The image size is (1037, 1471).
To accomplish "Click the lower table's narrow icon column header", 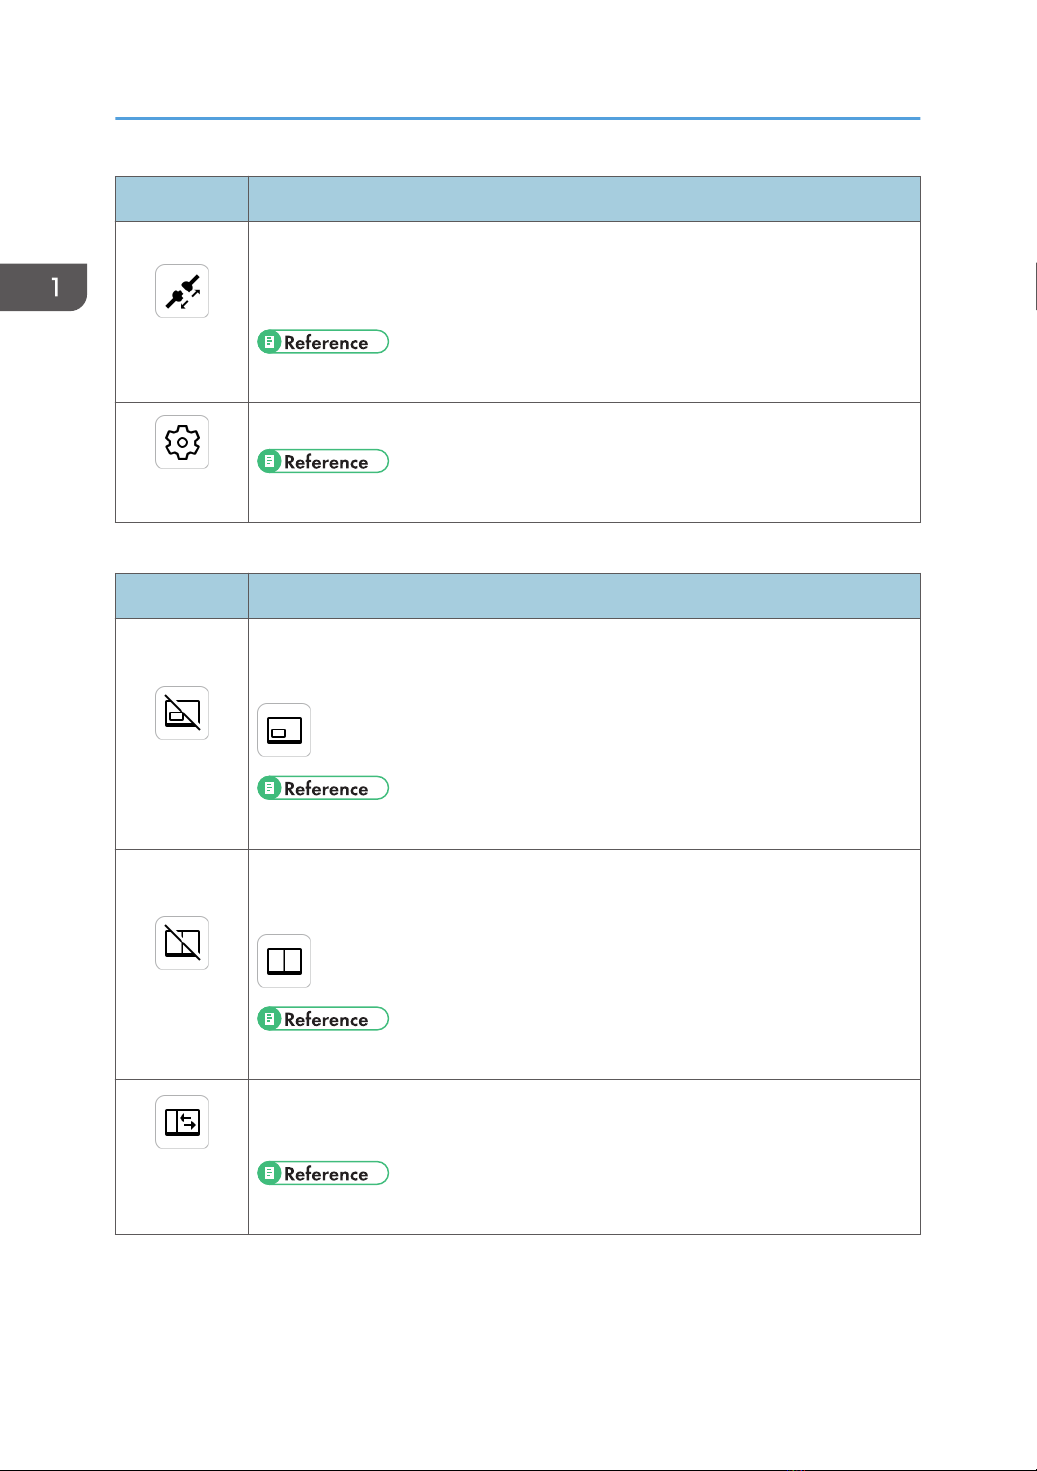I will (x=182, y=596).
